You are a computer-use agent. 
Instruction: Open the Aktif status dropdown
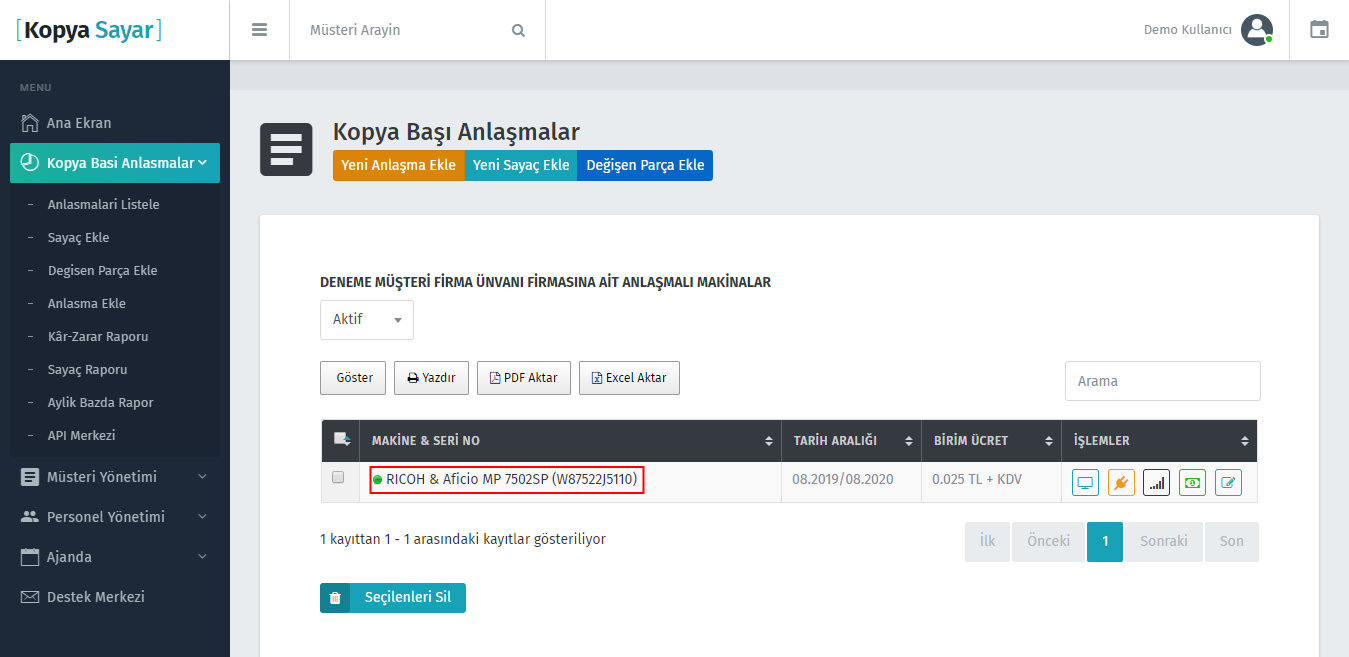366,319
